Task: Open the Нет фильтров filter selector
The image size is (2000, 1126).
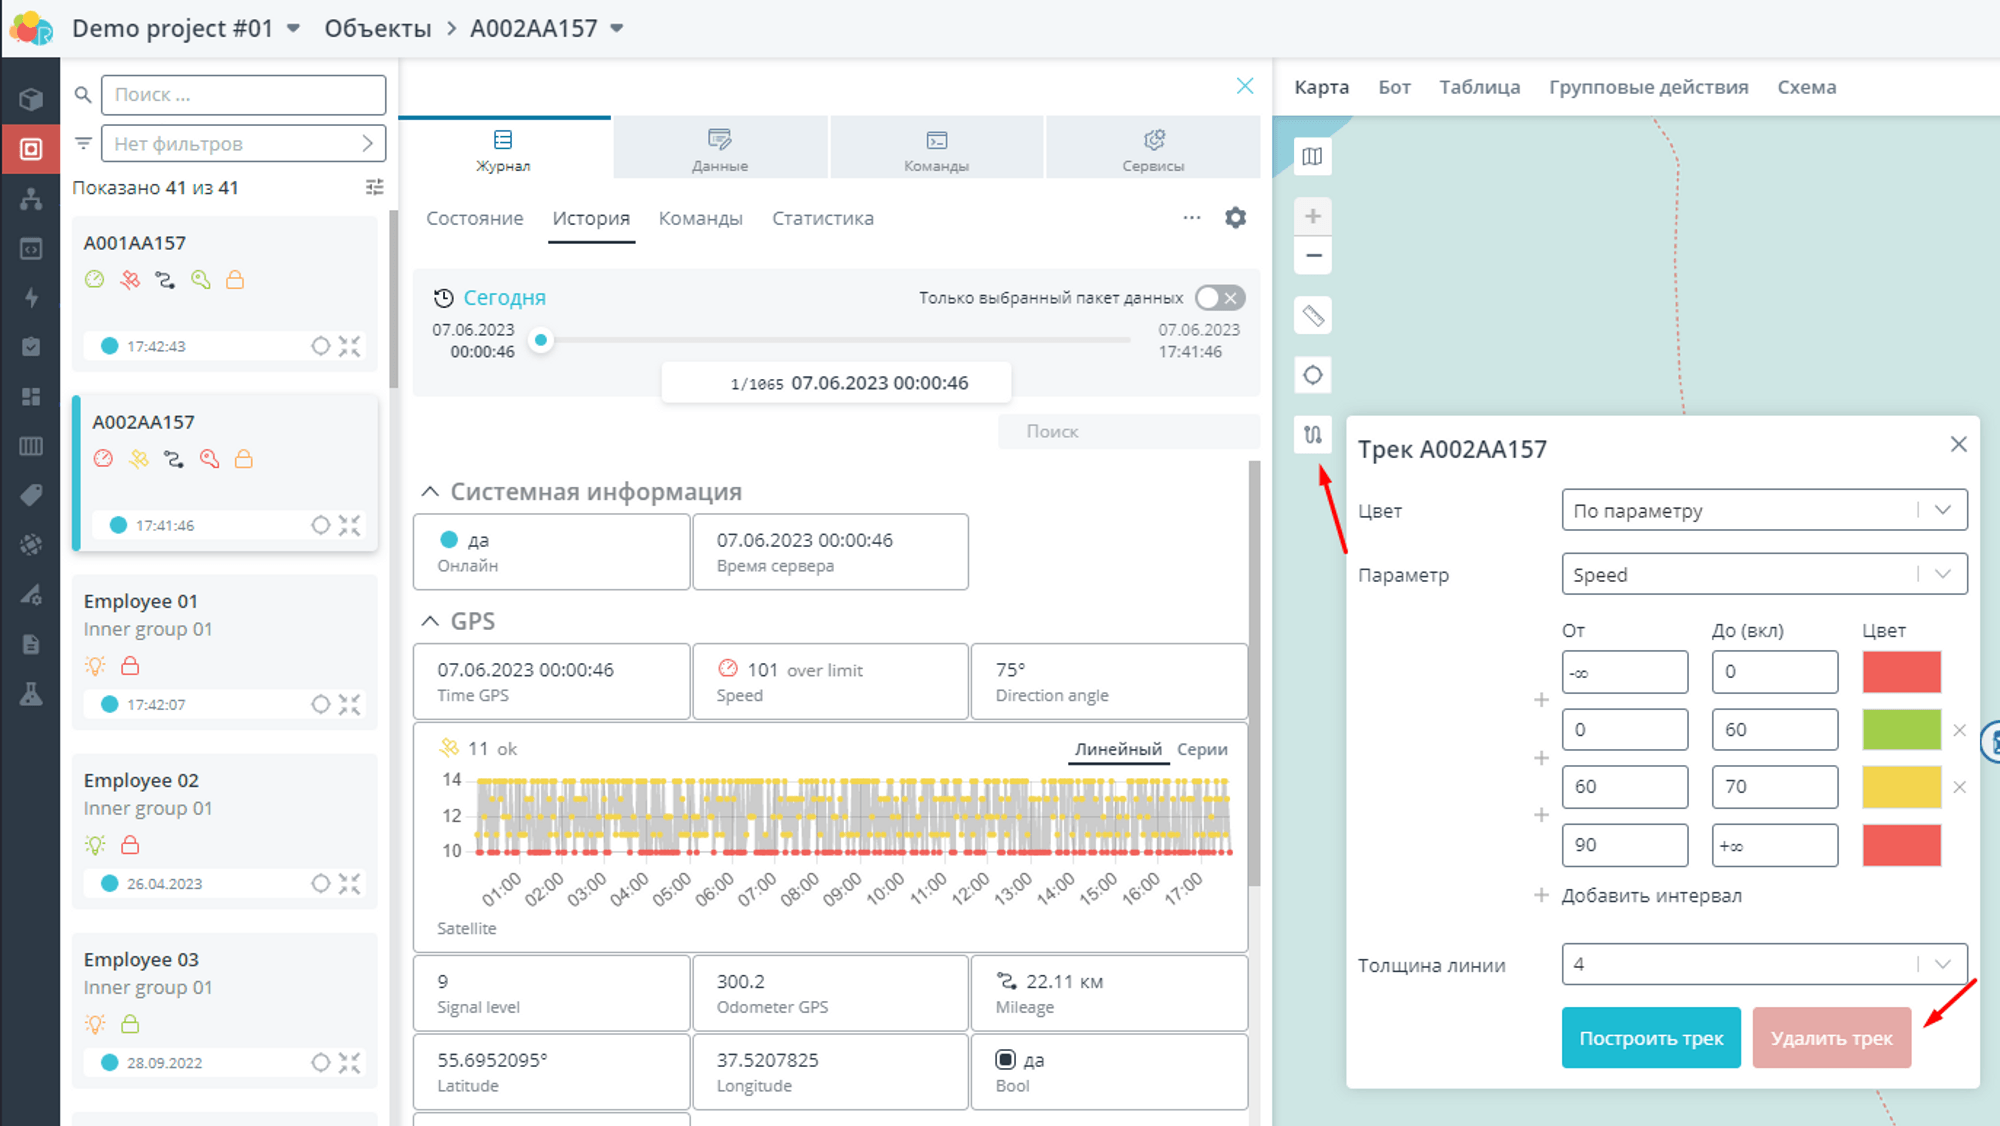Action: pyautogui.click(x=243, y=143)
